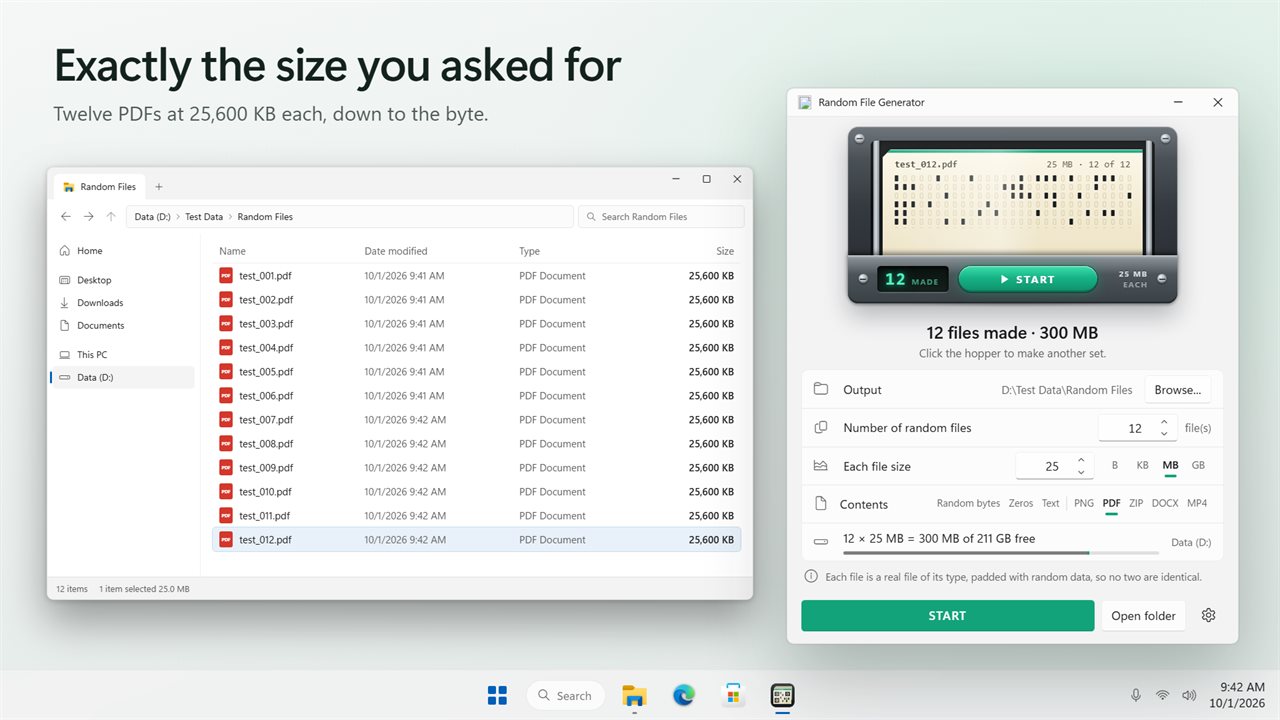Click the Open folder button
The height and width of the screenshot is (720, 1280).
point(1143,616)
